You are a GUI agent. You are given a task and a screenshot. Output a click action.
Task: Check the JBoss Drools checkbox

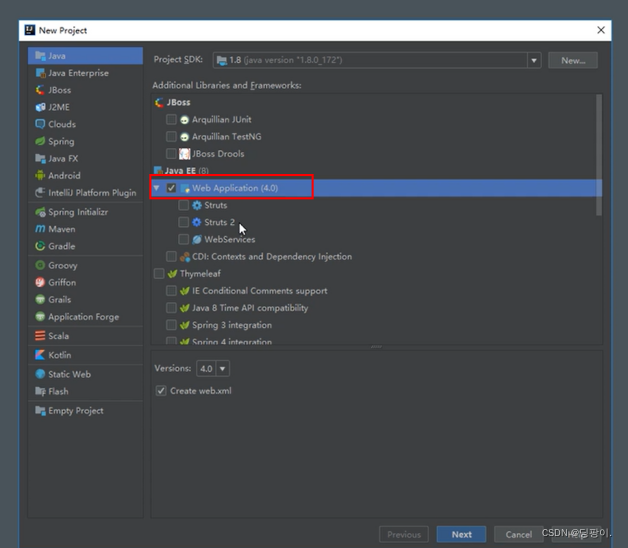(x=171, y=154)
